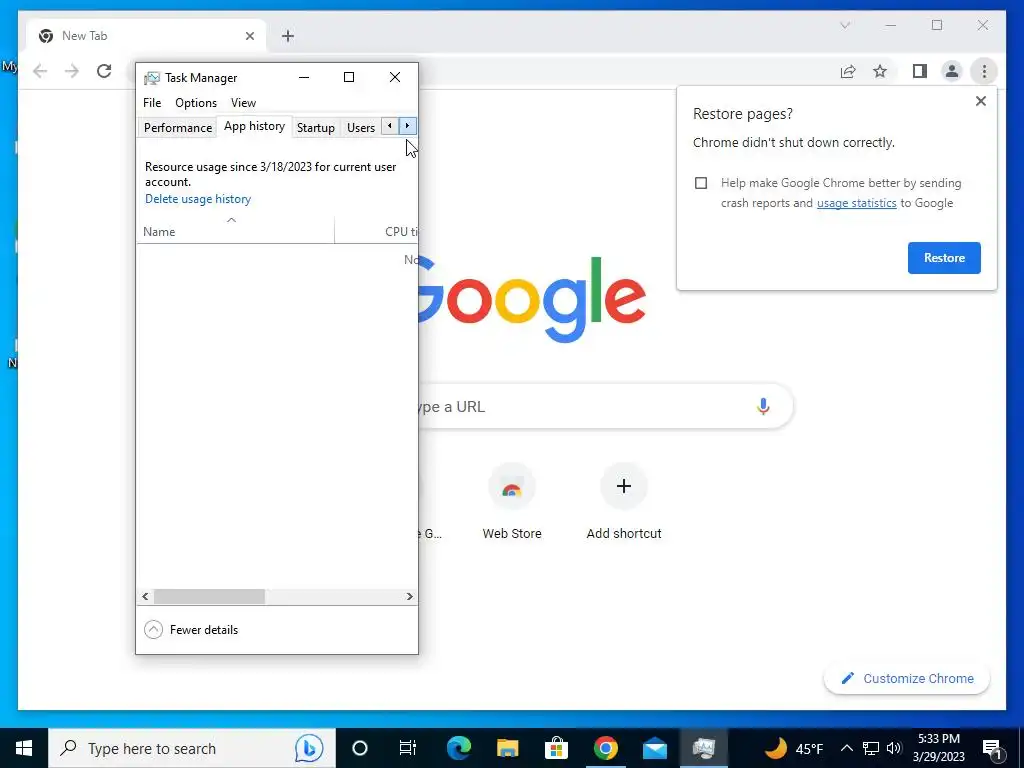Viewport: 1024px width, 768px height.
Task: Close the Task Manager window
Action: (394, 77)
